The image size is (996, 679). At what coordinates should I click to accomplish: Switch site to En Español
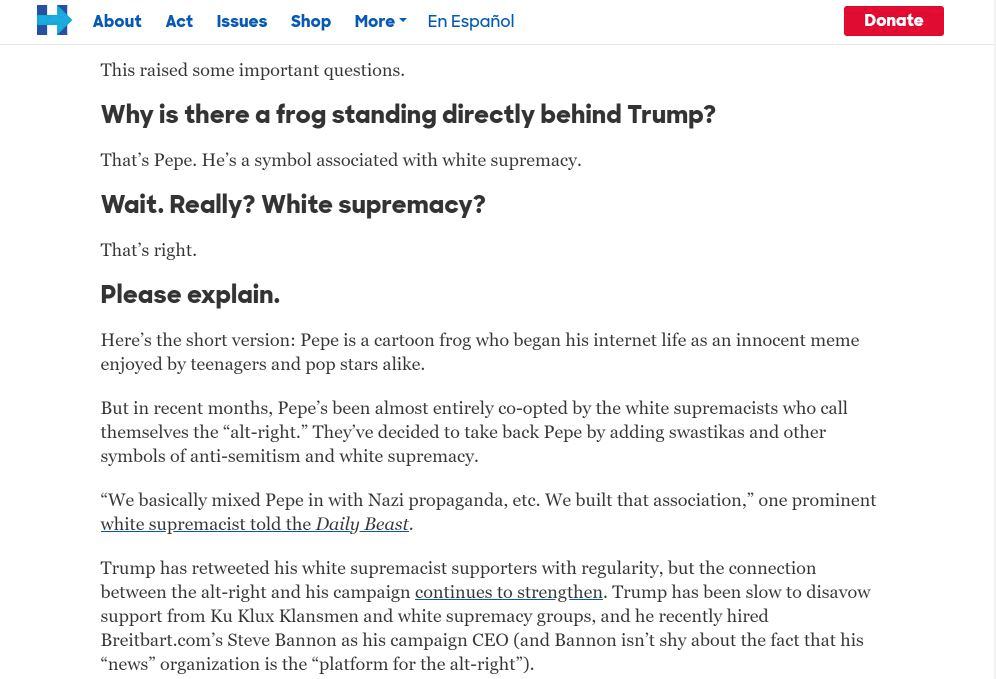click(471, 22)
